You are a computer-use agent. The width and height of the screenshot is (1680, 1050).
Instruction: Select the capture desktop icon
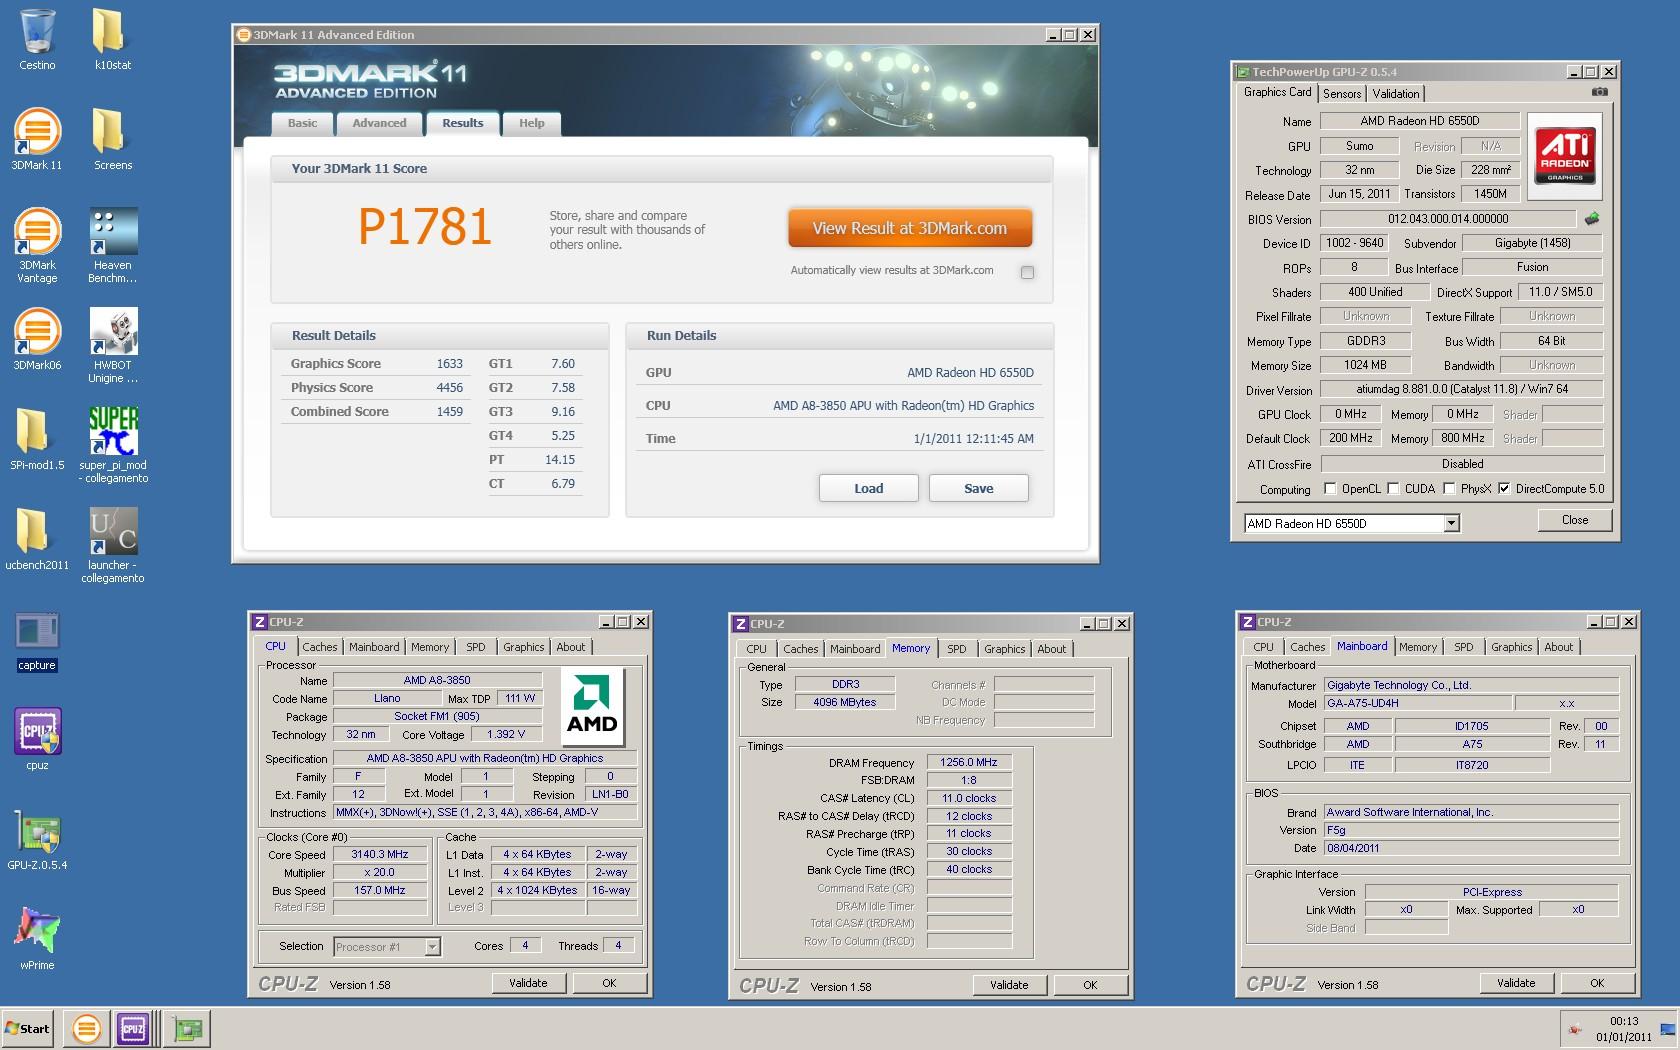pyautogui.click(x=37, y=642)
